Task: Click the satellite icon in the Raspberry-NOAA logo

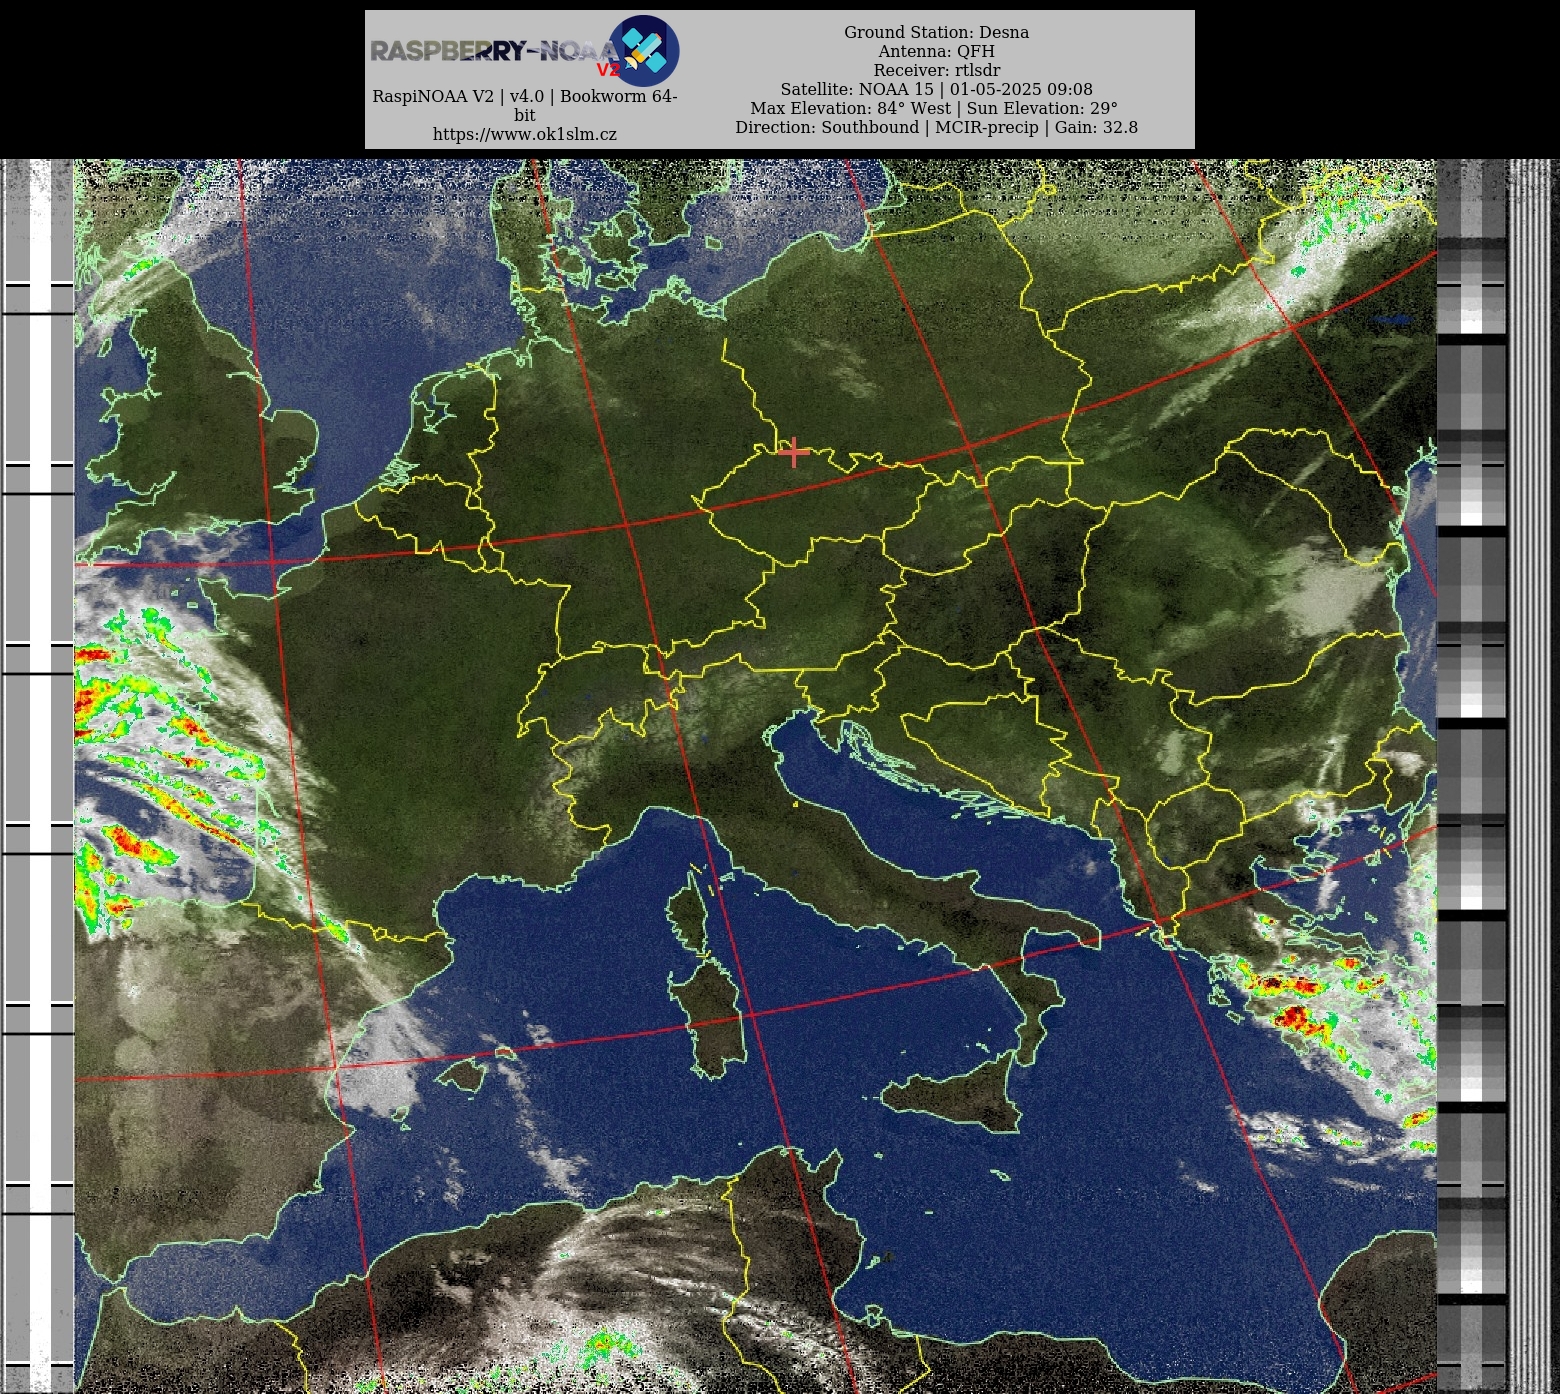Action: pos(643,51)
